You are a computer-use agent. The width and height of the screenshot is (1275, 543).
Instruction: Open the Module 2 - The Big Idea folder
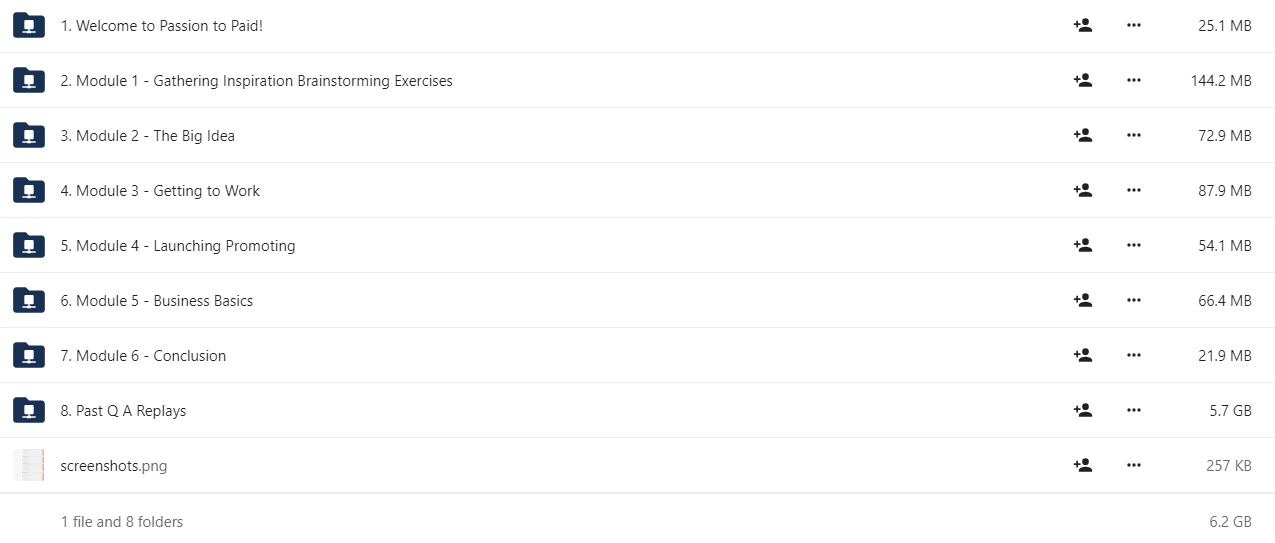147,136
